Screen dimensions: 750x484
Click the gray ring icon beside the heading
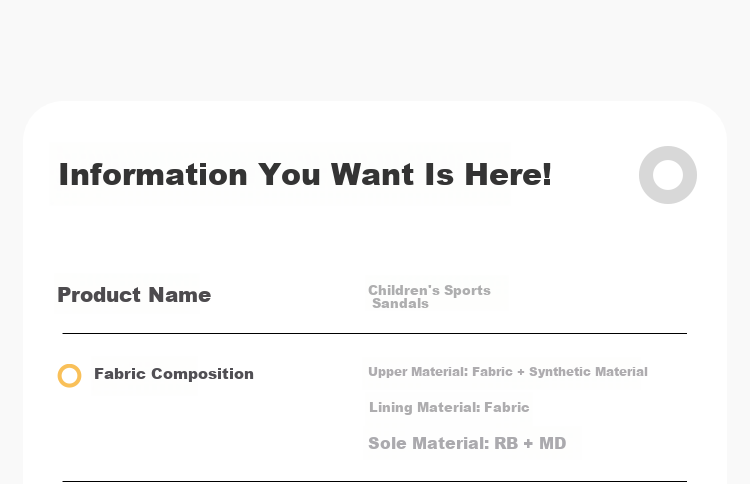click(668, 175)
